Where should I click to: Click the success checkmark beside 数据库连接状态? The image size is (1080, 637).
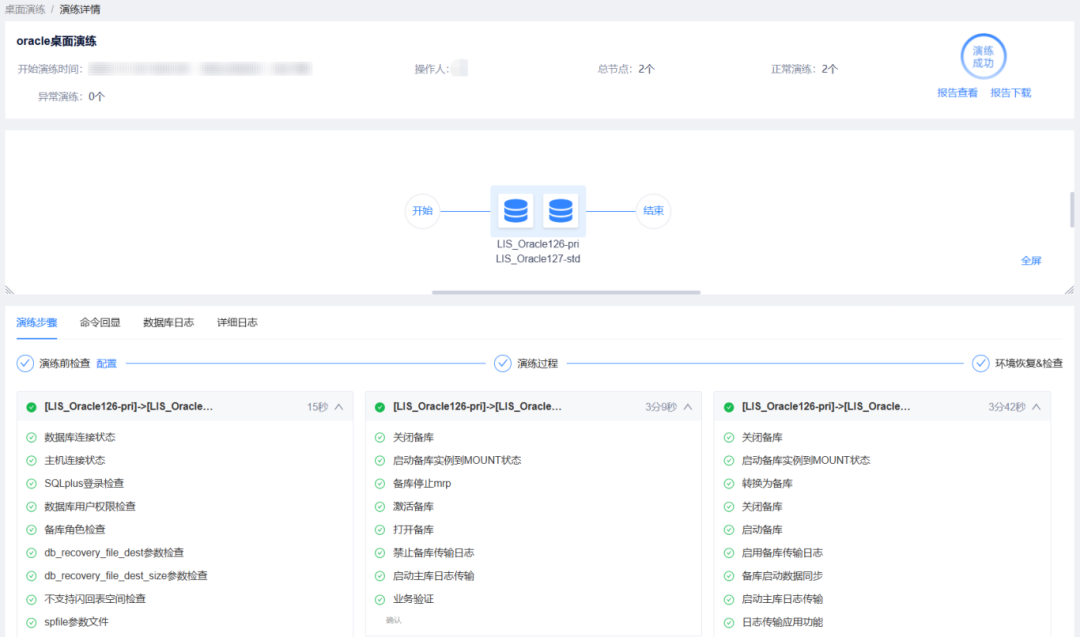coord(31,437)
